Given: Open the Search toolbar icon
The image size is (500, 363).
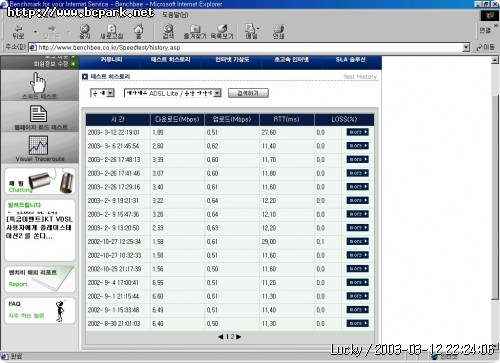Looking at the screenshot, I should click(x=168, y=29).
